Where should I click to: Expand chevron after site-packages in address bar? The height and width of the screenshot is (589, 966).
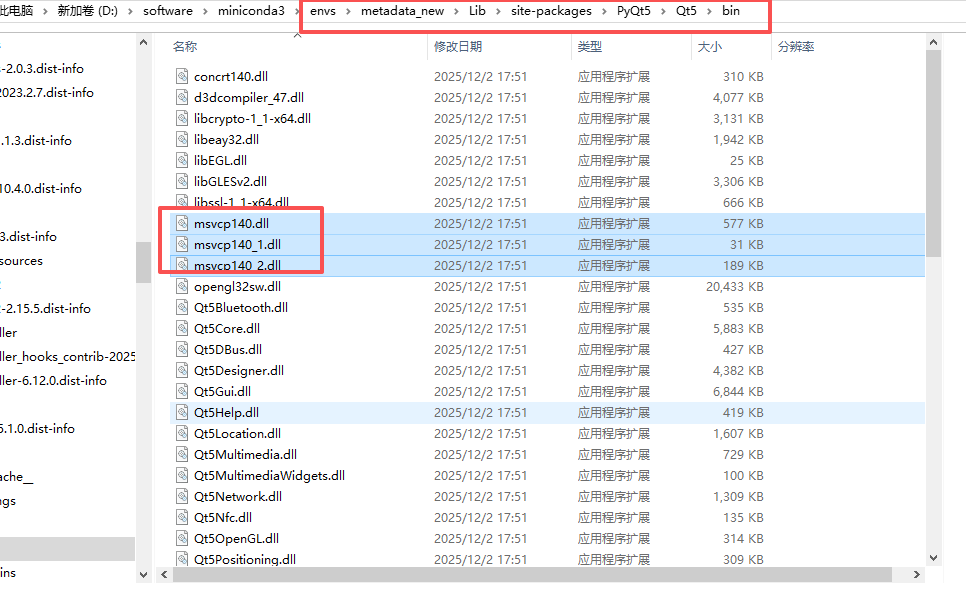(x=604, y=12)
